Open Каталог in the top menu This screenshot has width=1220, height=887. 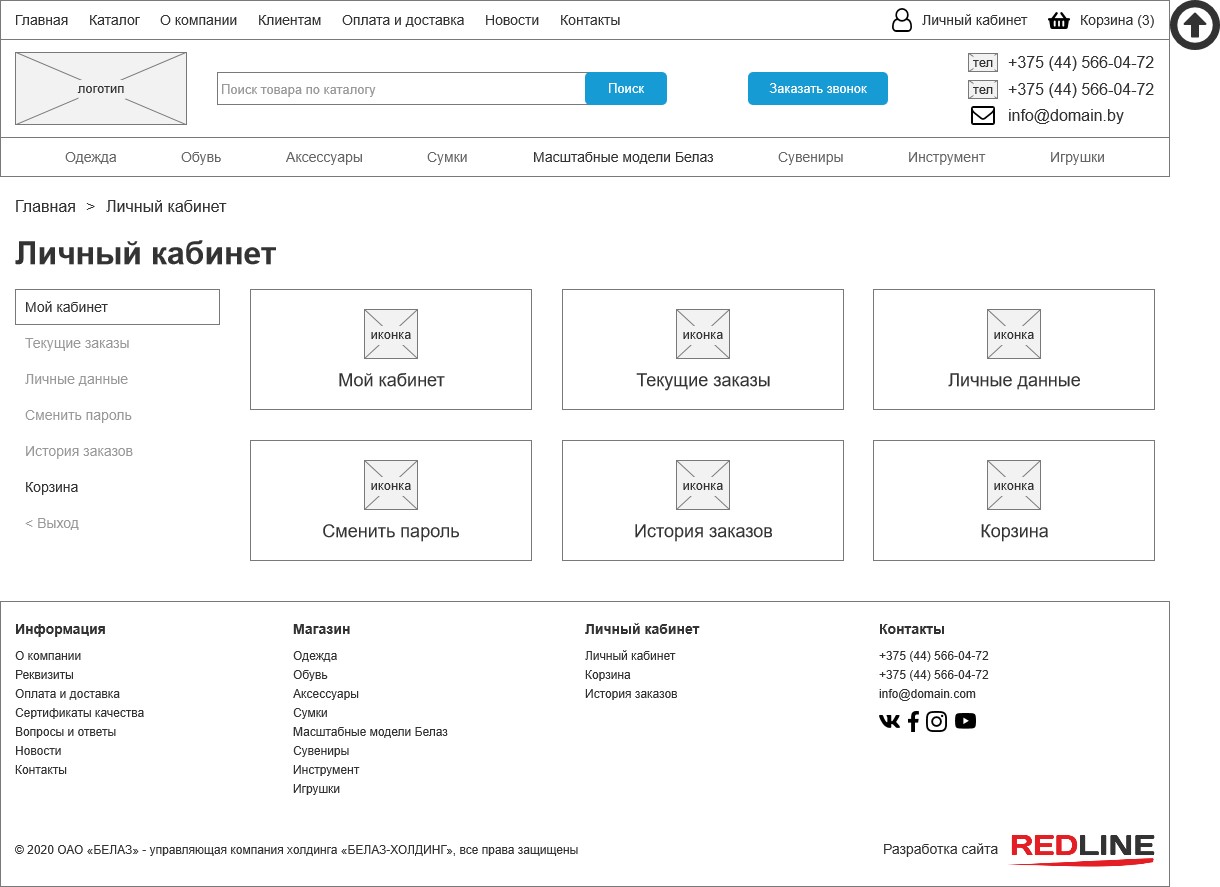114,20
